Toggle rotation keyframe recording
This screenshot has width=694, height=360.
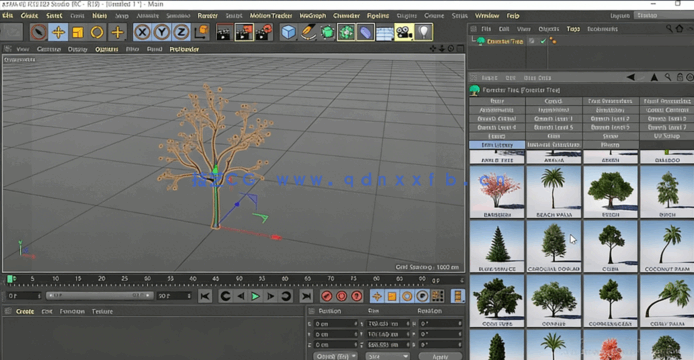coord(407,296)
